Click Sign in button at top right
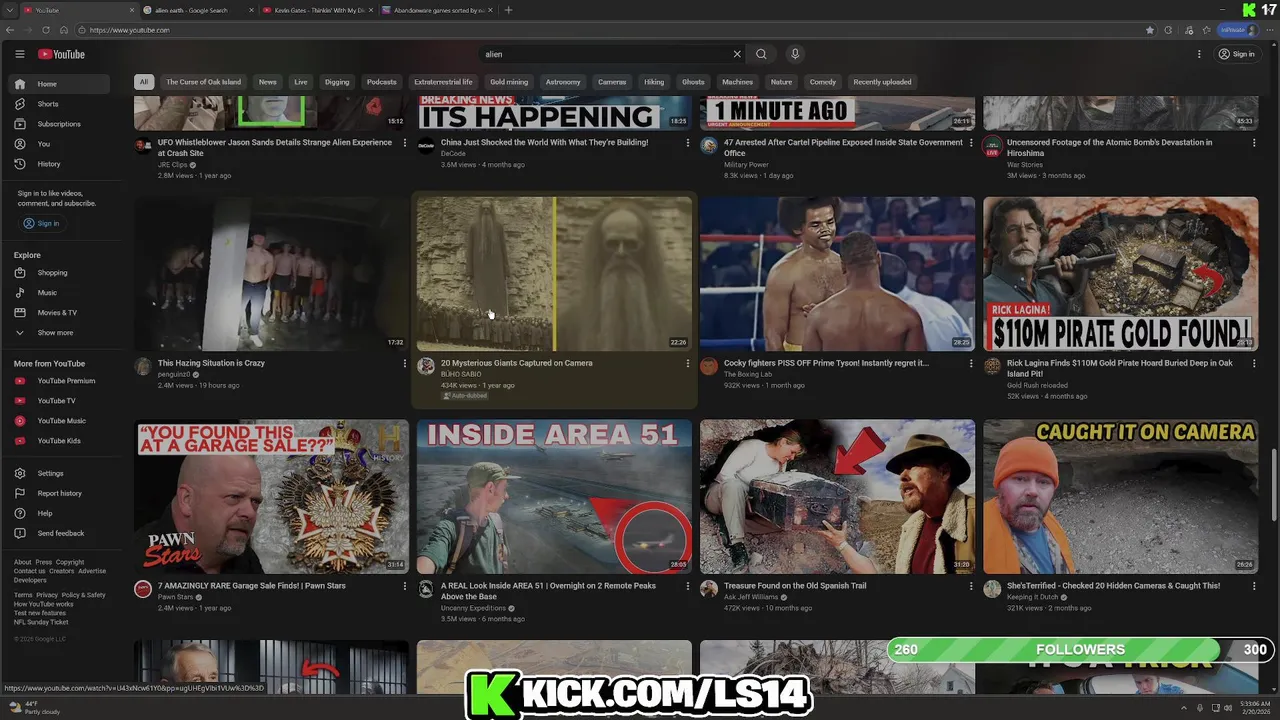The width and height of the screenshot is (1280, 720). 1237,54
